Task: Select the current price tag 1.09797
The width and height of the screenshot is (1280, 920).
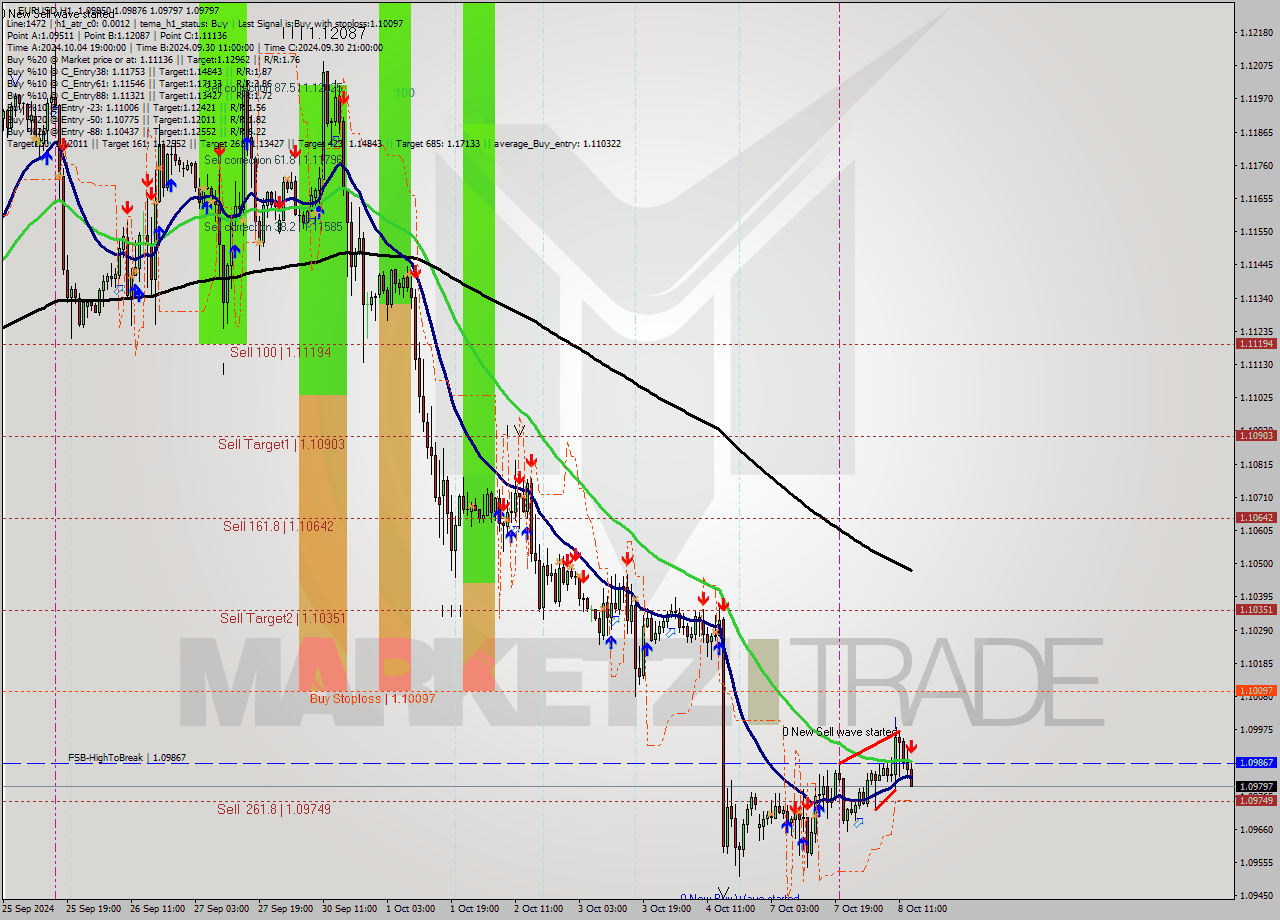Action: coord(1256,786)
